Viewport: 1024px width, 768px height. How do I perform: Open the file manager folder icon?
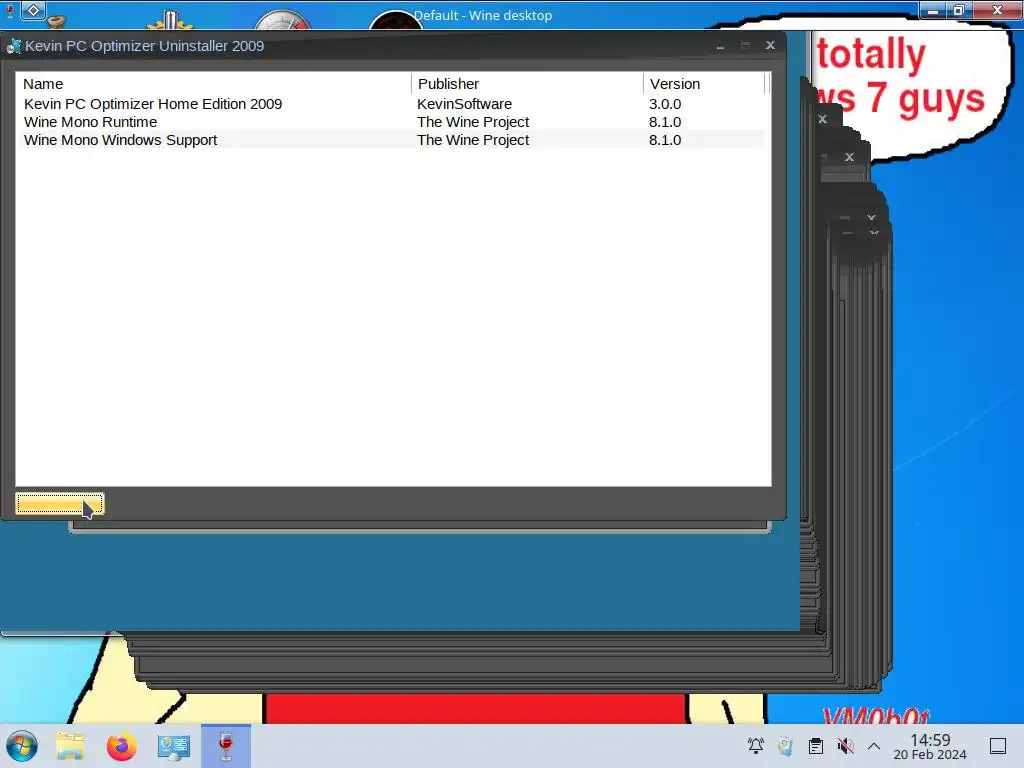(70, 746)
